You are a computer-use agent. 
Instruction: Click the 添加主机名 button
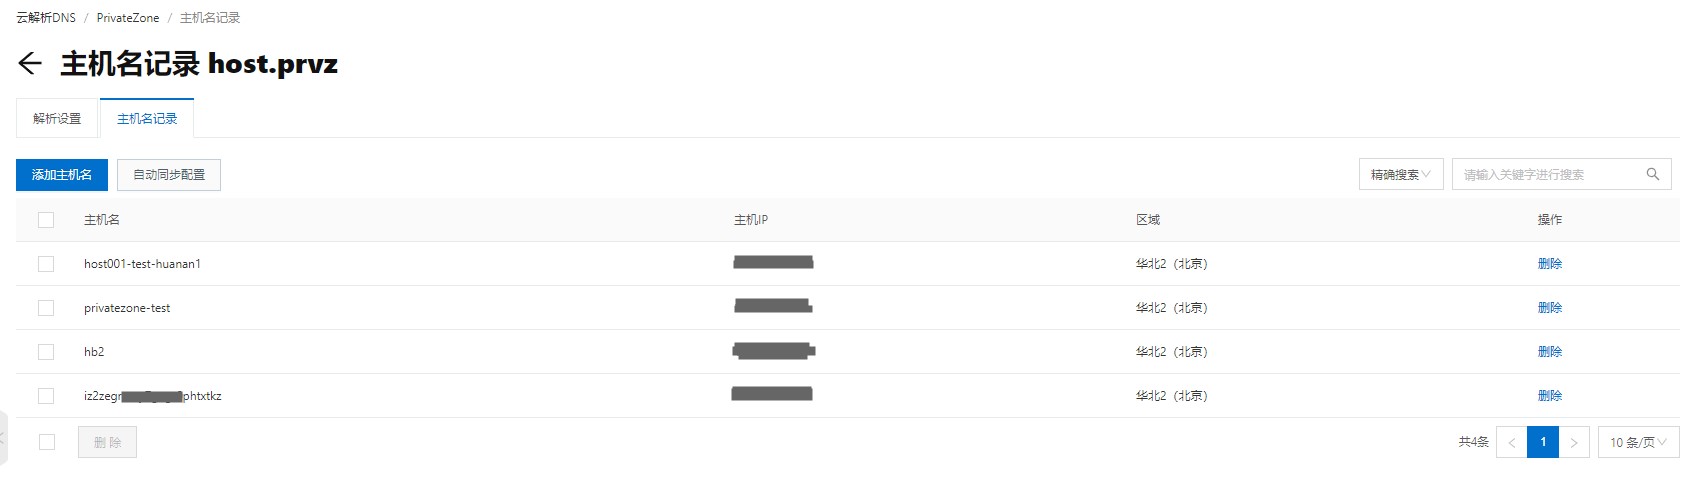coord(62,174)
